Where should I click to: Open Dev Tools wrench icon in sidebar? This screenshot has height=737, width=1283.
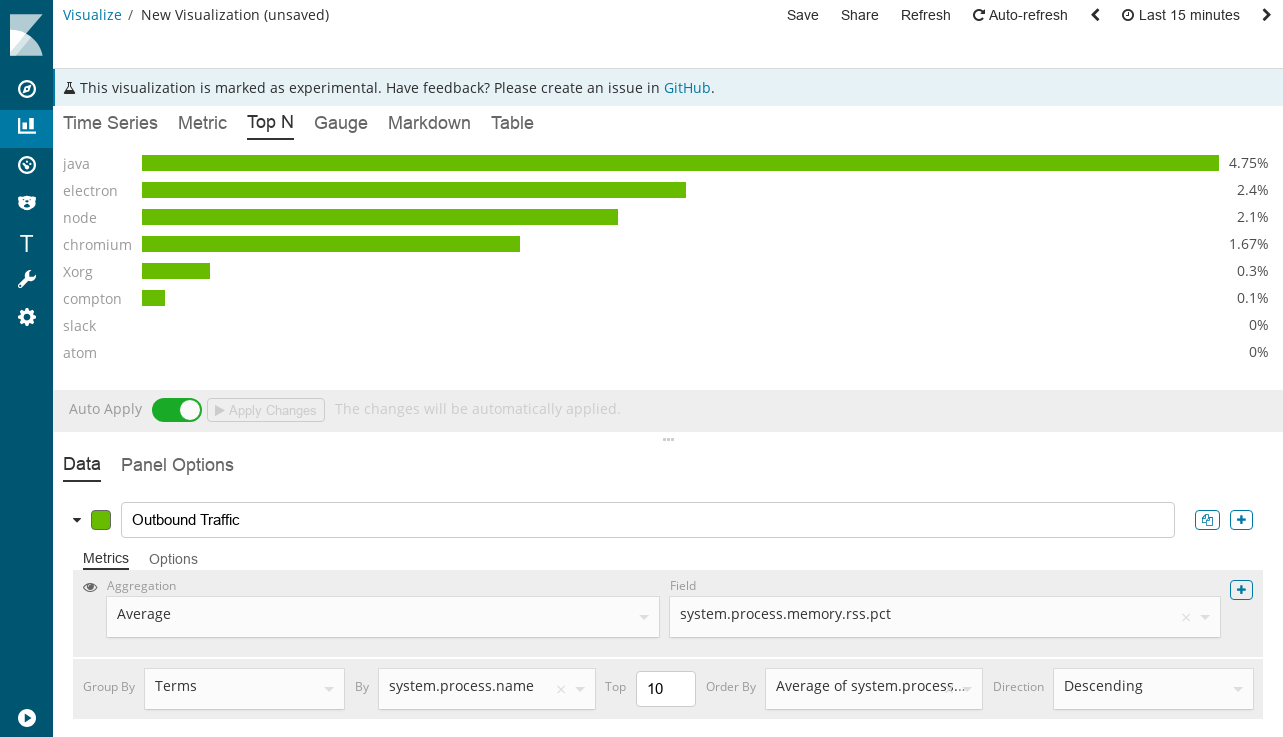(27, 279)
